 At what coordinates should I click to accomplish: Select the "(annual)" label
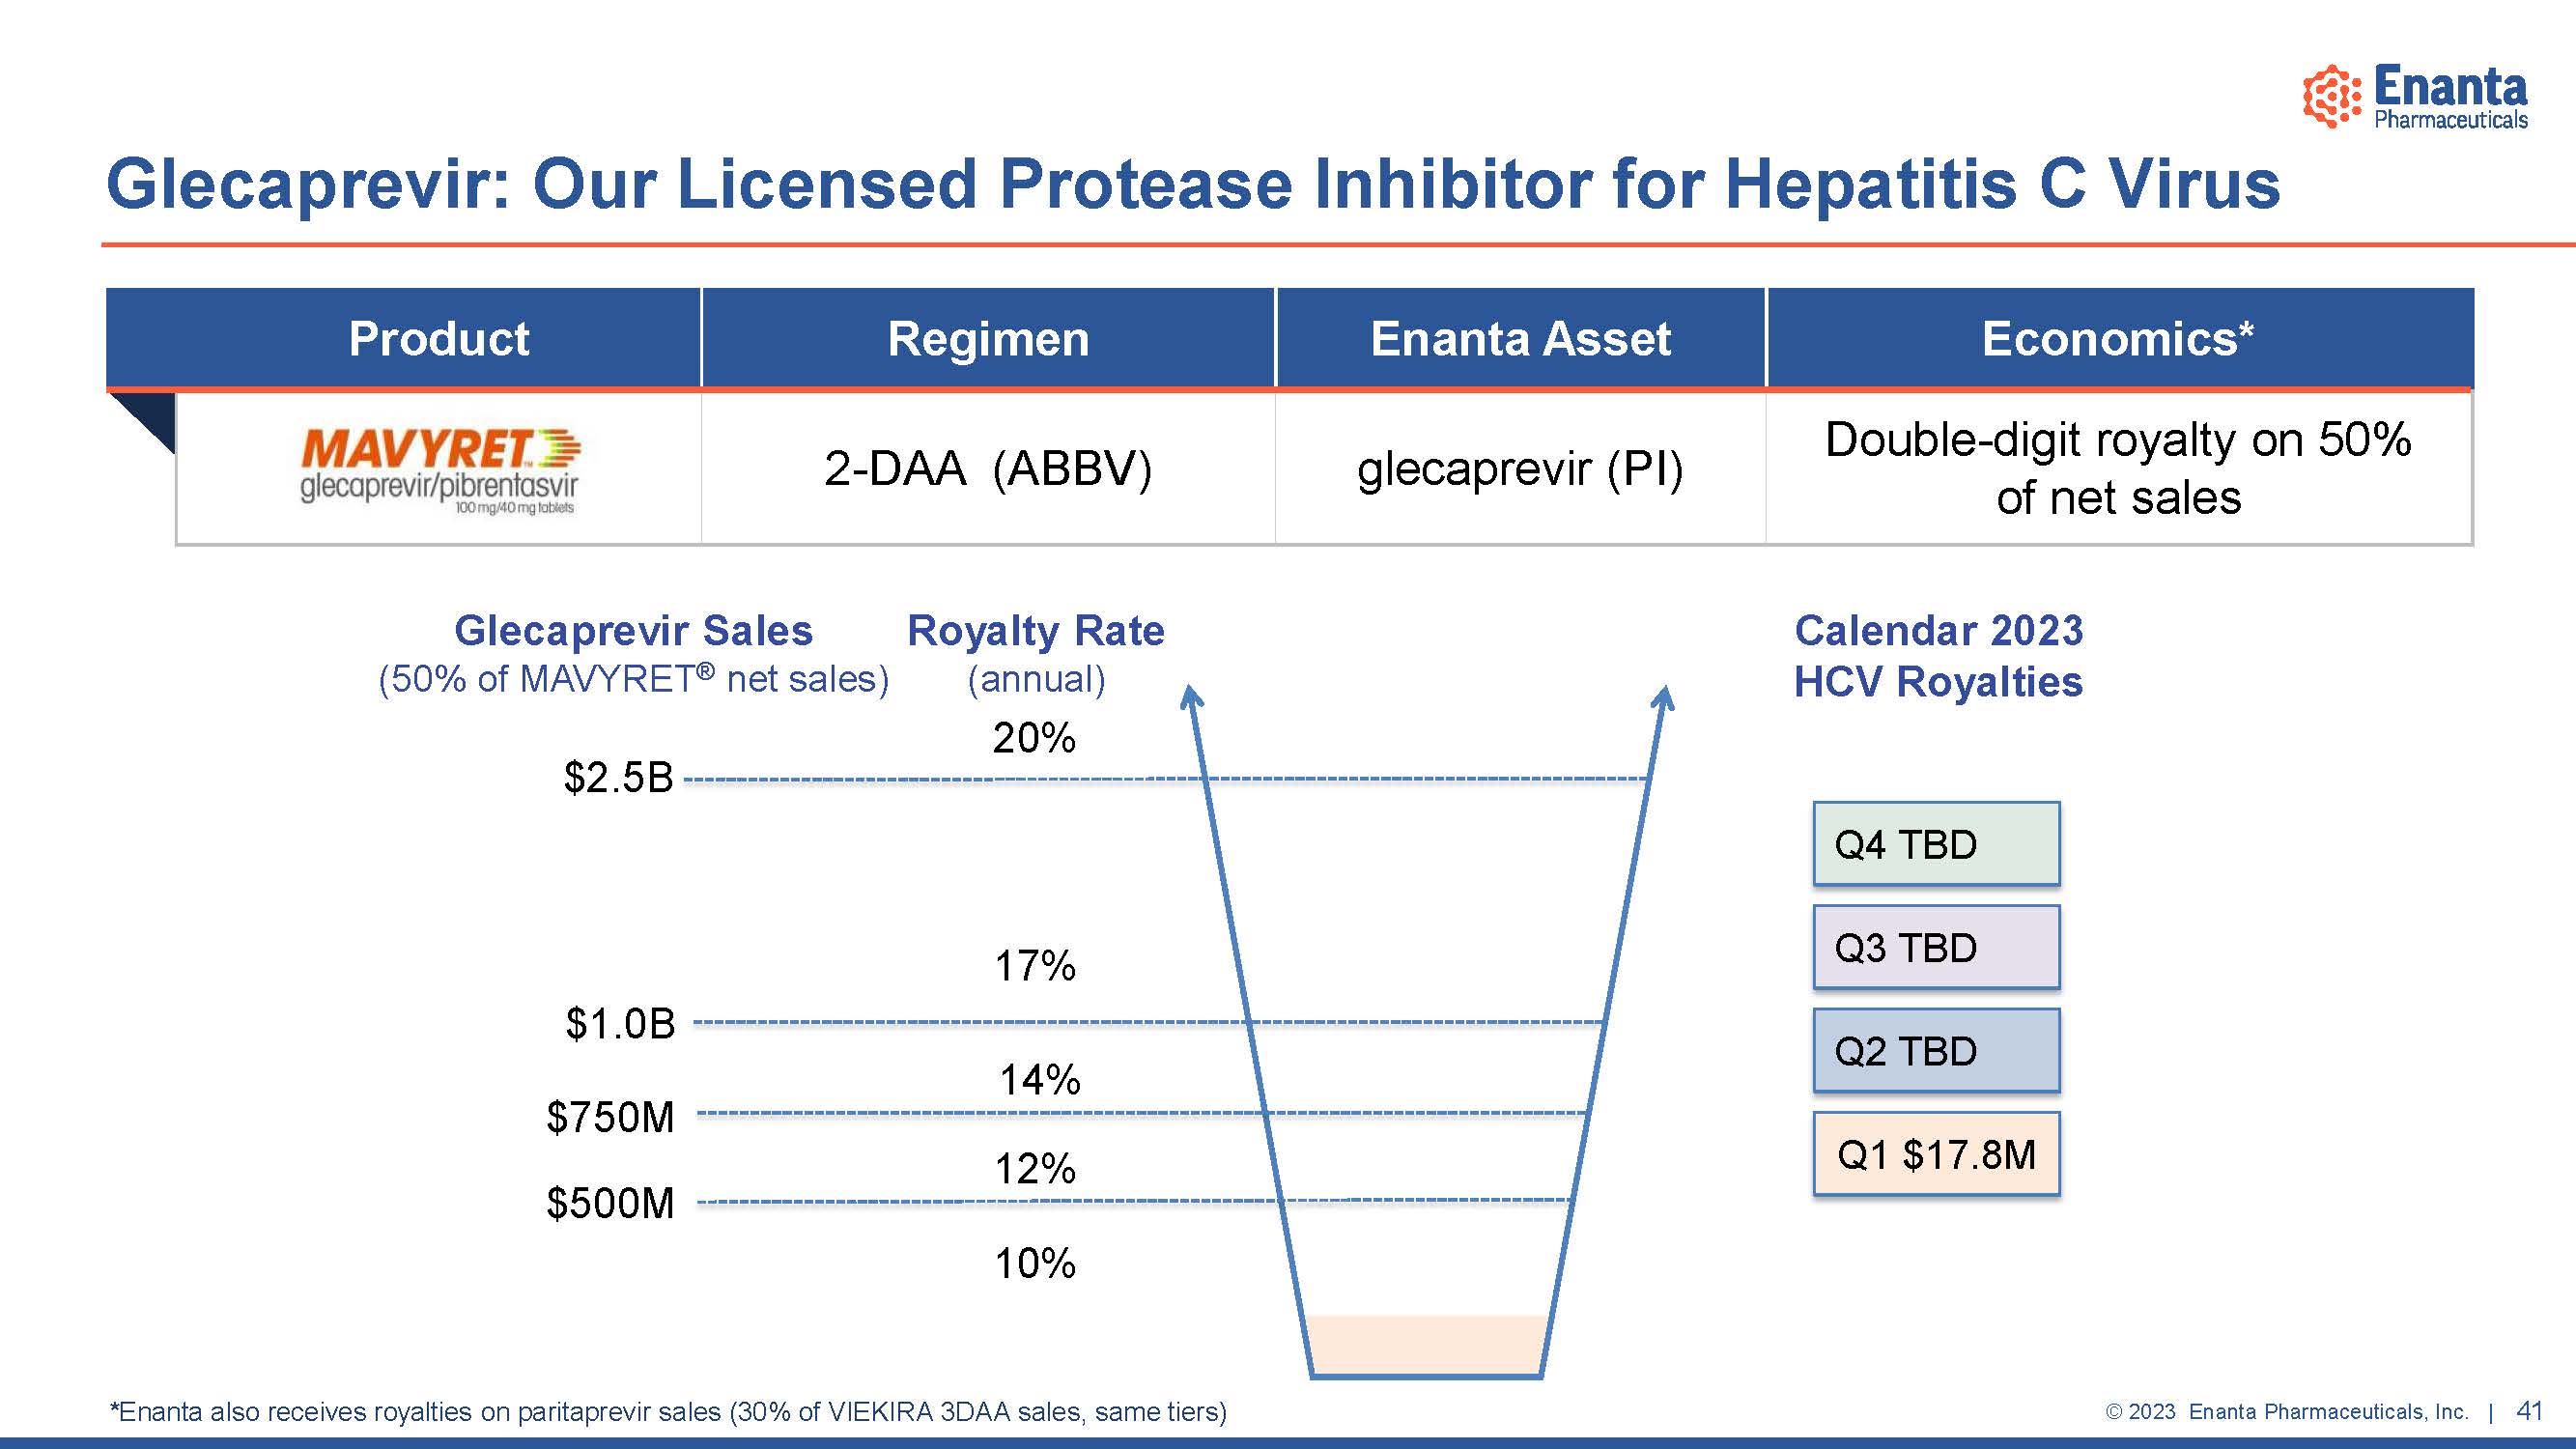click(1036, 679)
